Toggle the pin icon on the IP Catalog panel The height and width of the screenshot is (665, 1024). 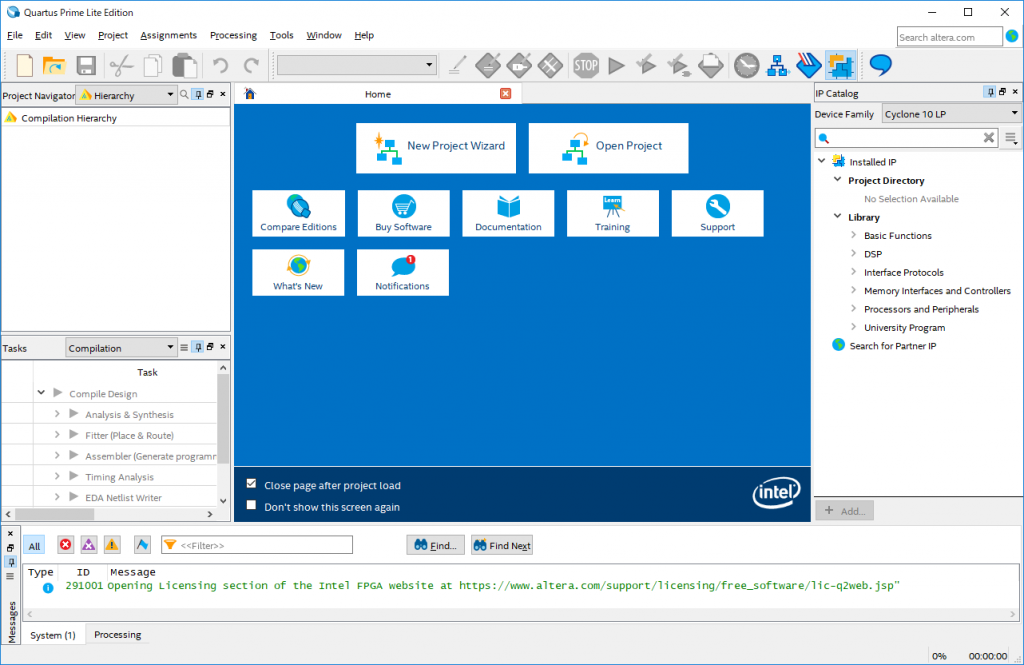click(x=989, y=92)
